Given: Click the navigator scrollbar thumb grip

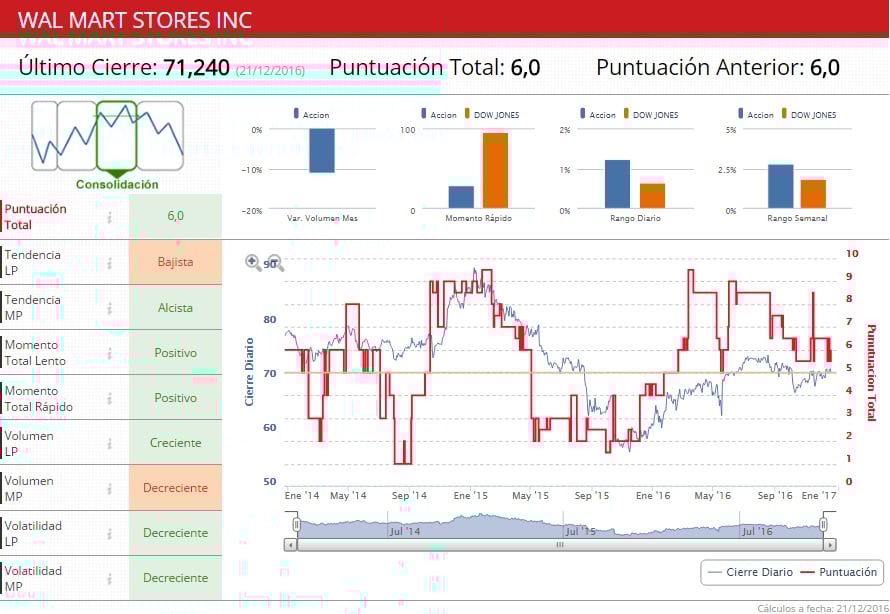Looking at the screenshot, I should (x=560, y=545).
